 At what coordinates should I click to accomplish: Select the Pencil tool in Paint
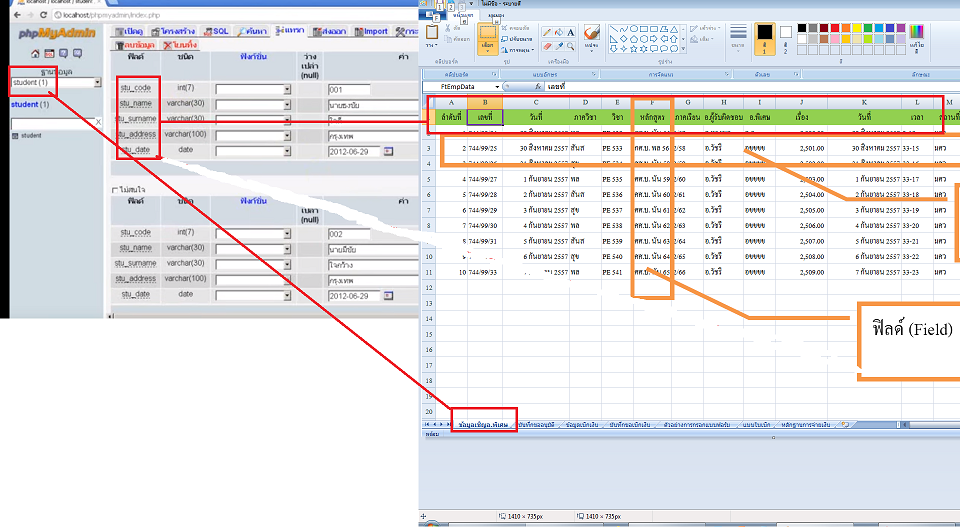[x=547, y=32]
